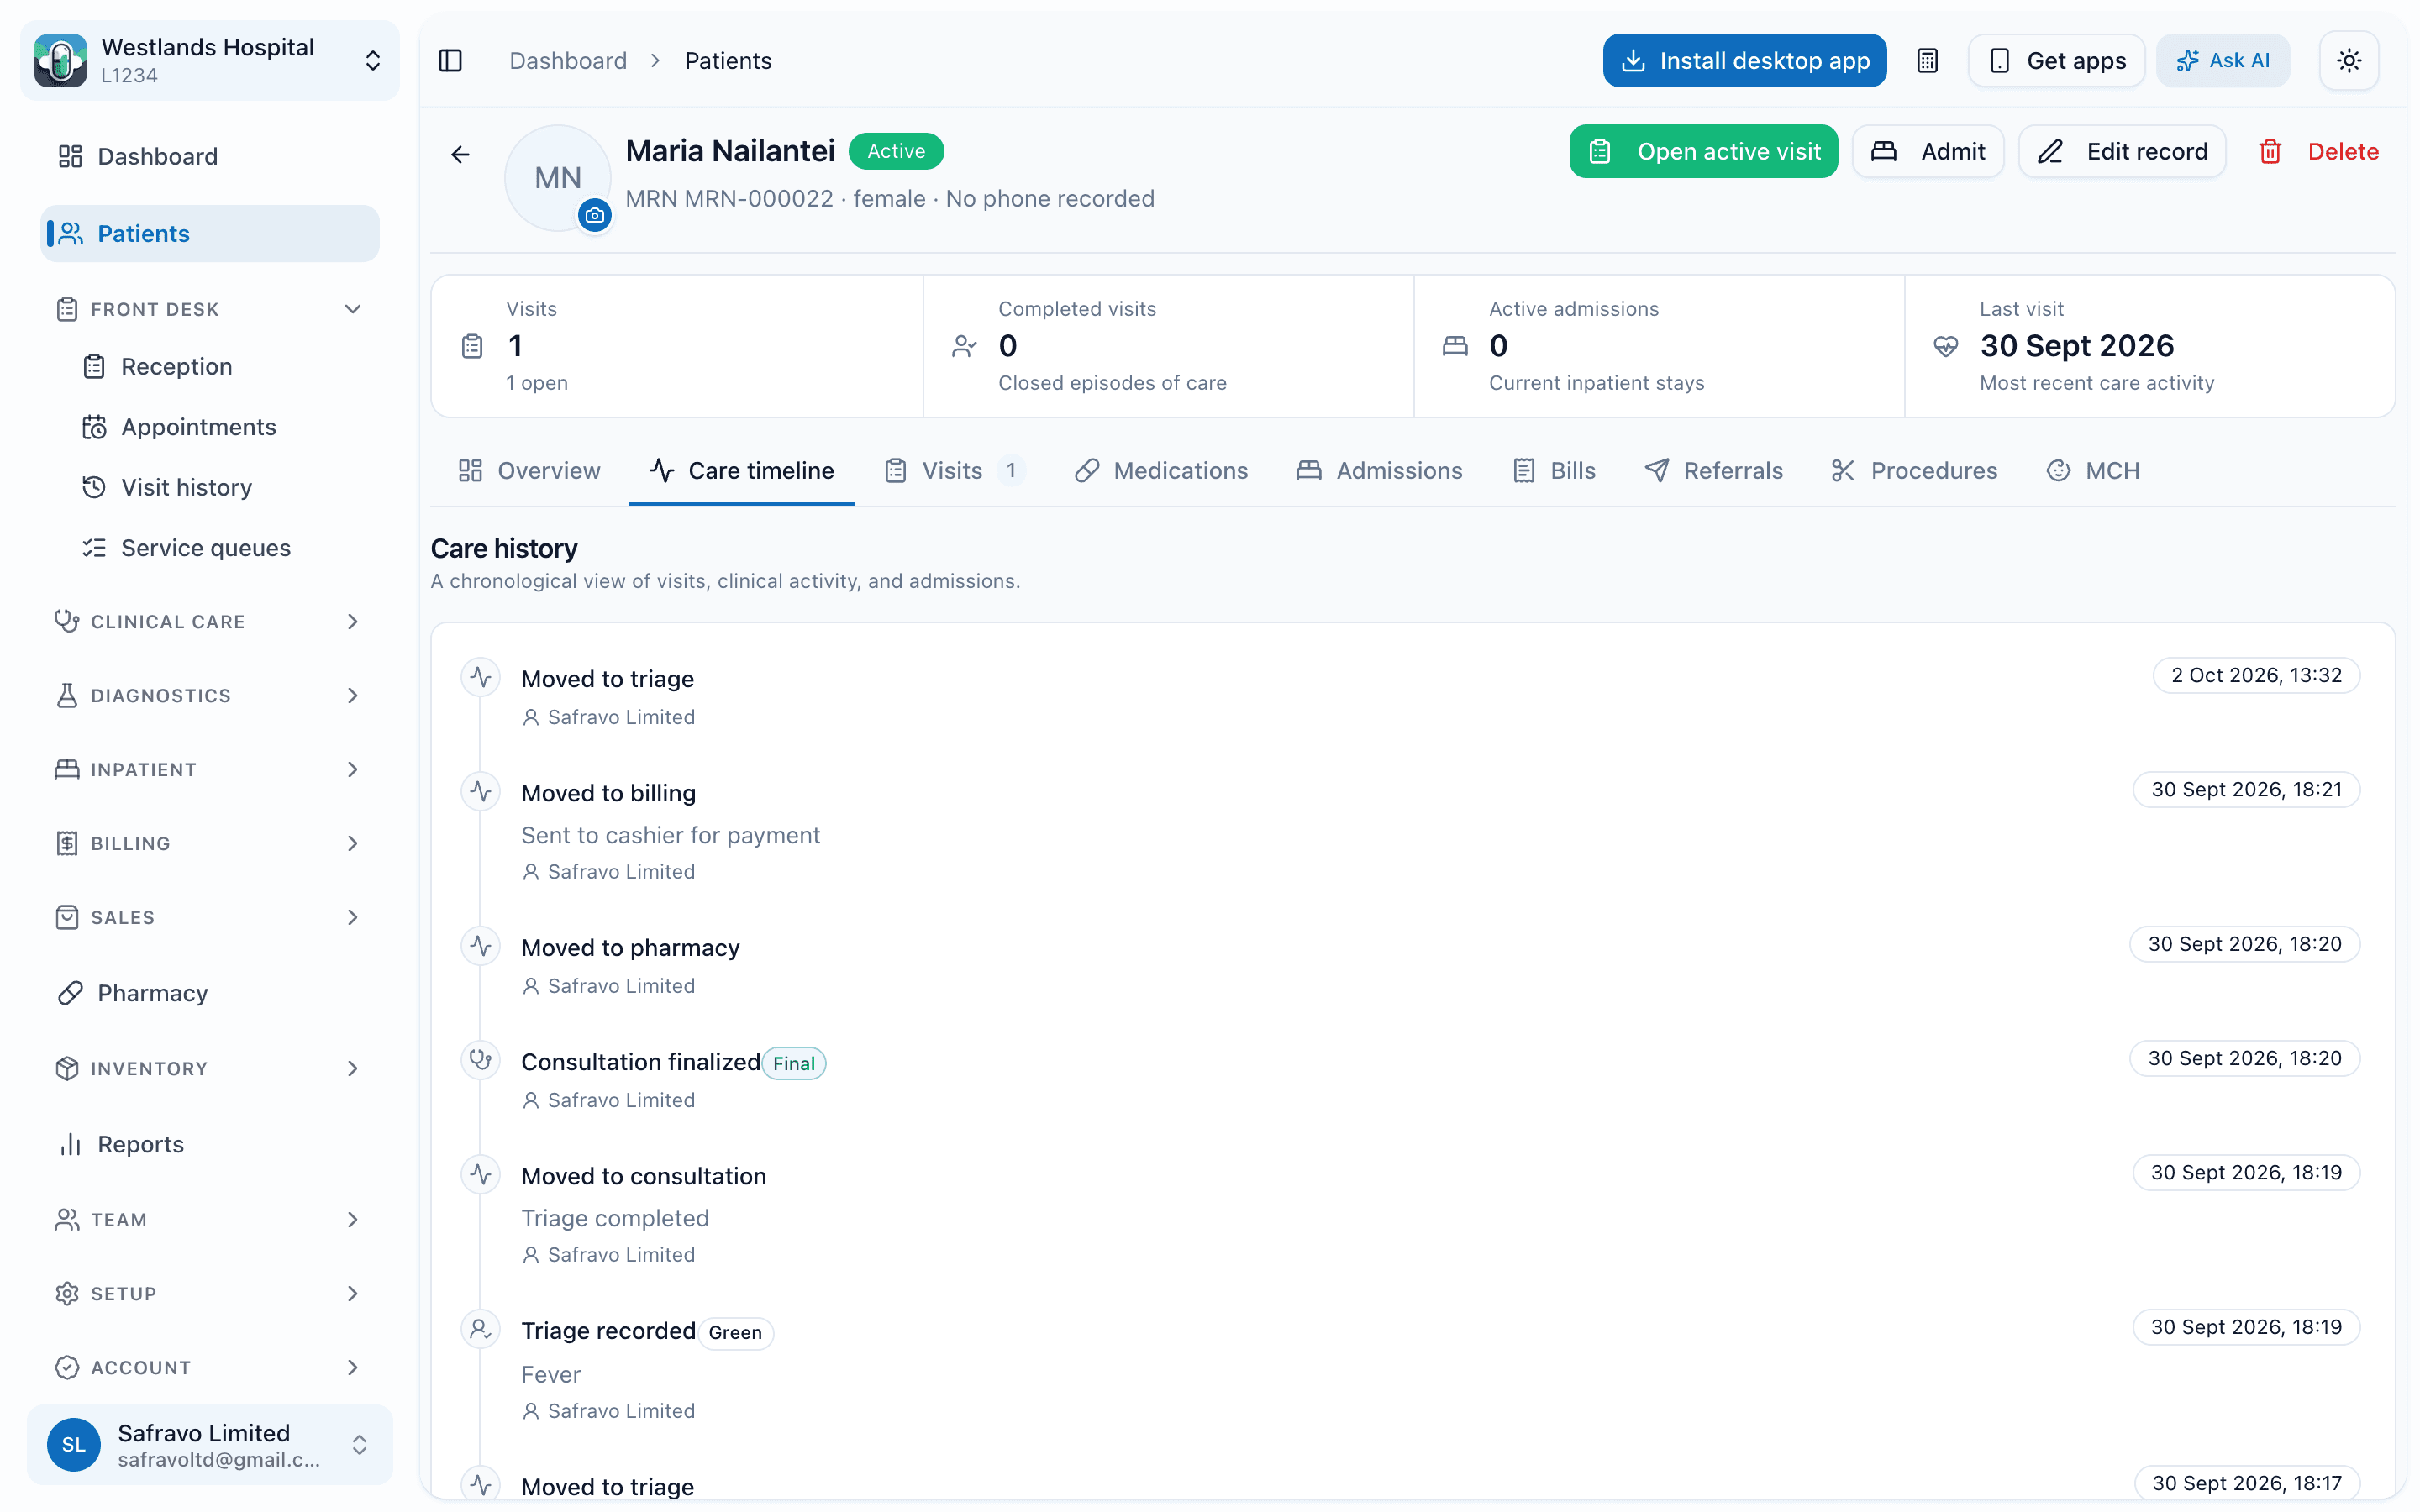Expand the Diagnostics section

[210, 696]
